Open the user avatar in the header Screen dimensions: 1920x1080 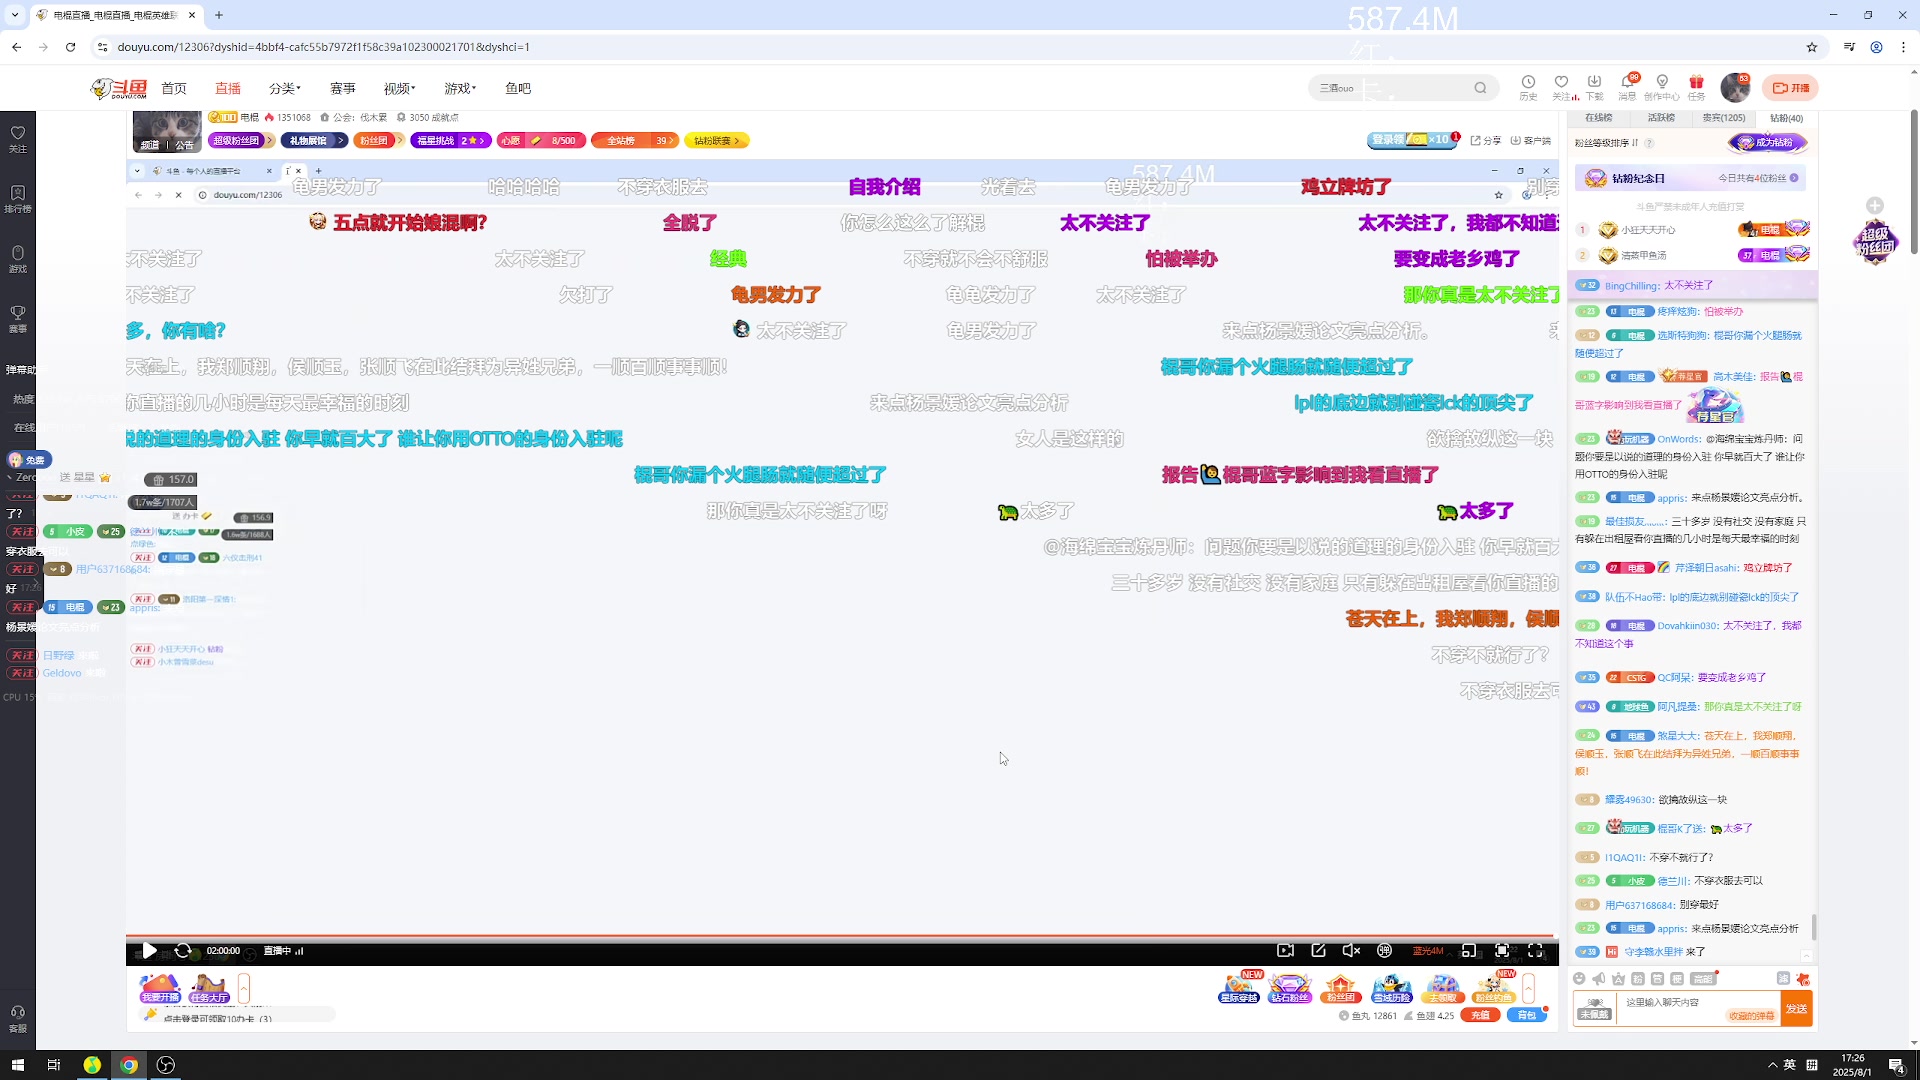(1735, 88)
